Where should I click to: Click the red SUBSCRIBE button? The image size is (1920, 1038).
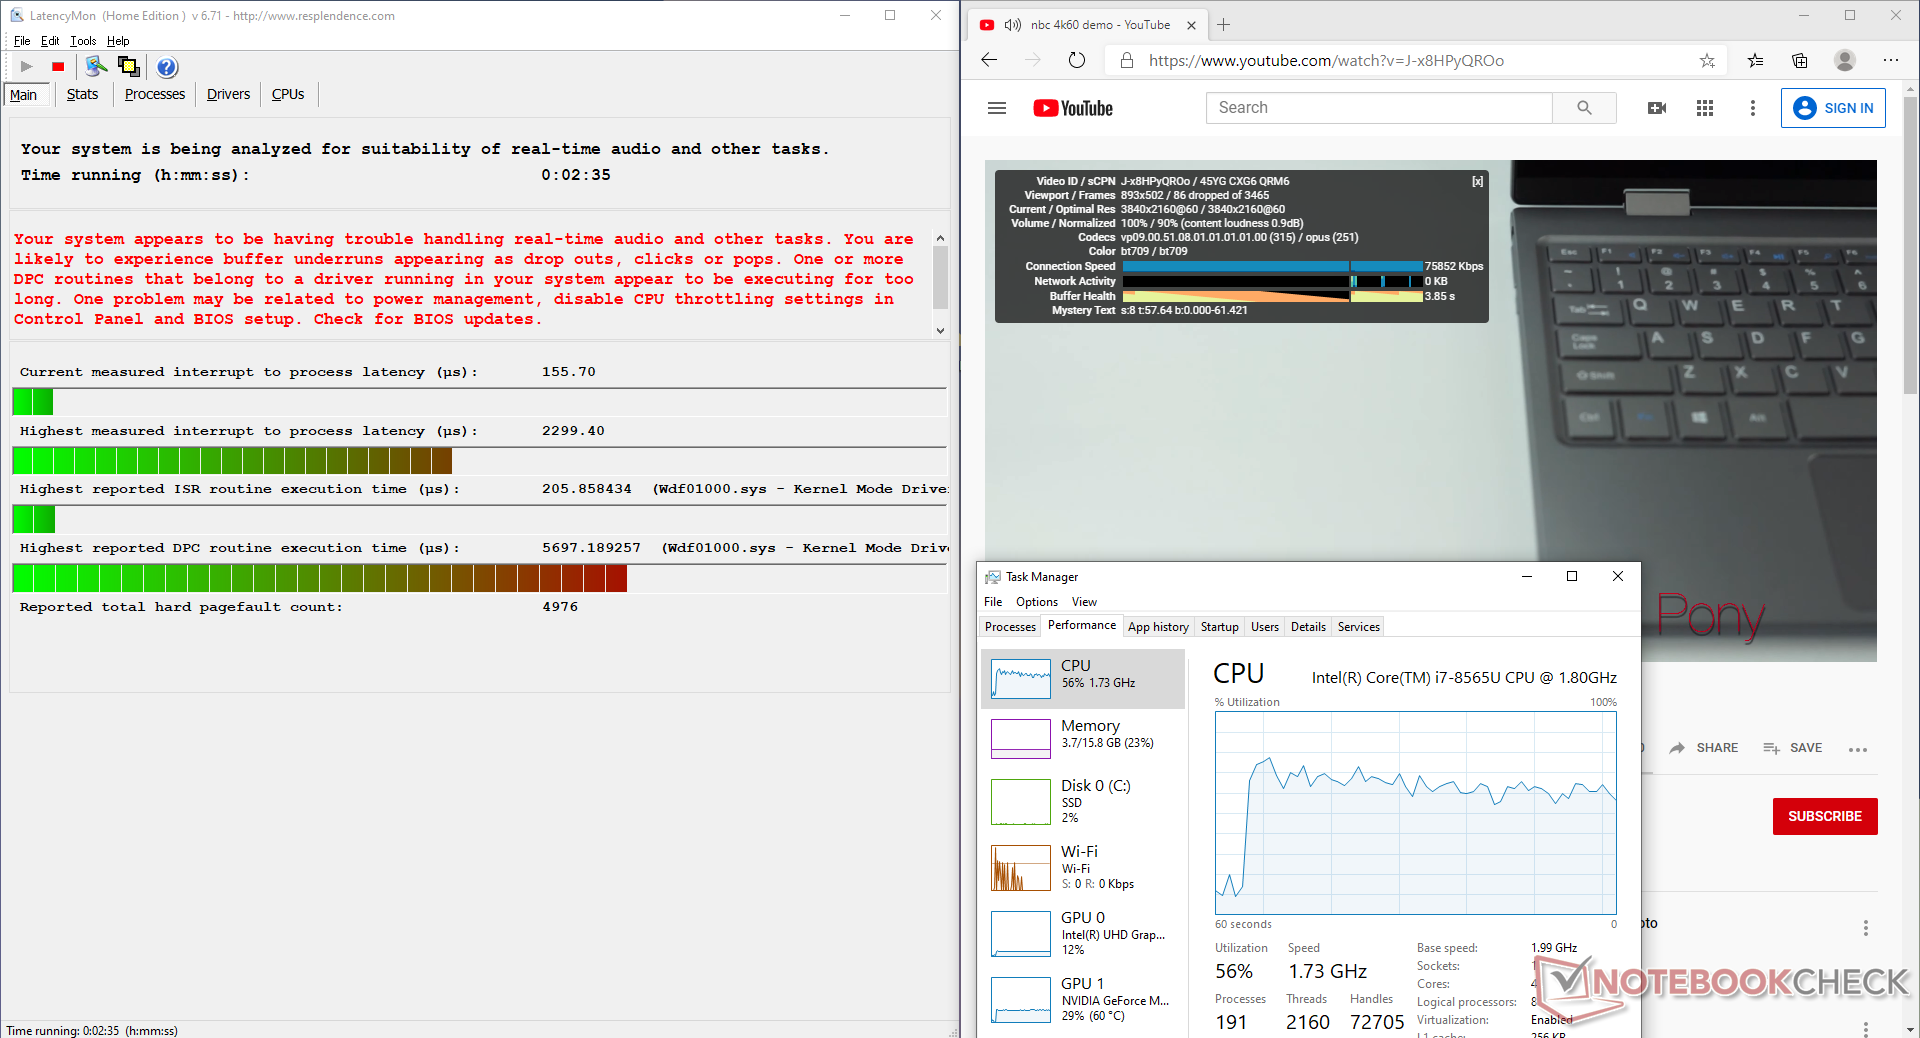pos(1825,816)
